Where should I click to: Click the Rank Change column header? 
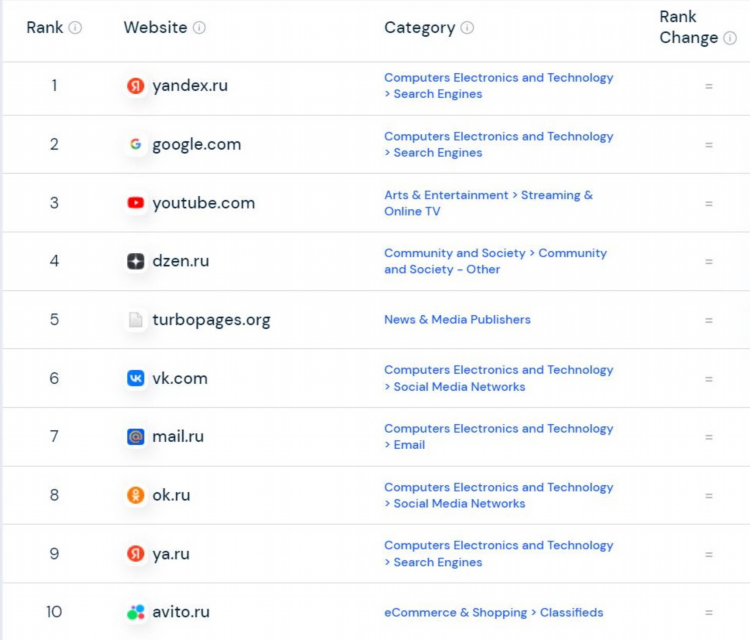click(689, 27)
